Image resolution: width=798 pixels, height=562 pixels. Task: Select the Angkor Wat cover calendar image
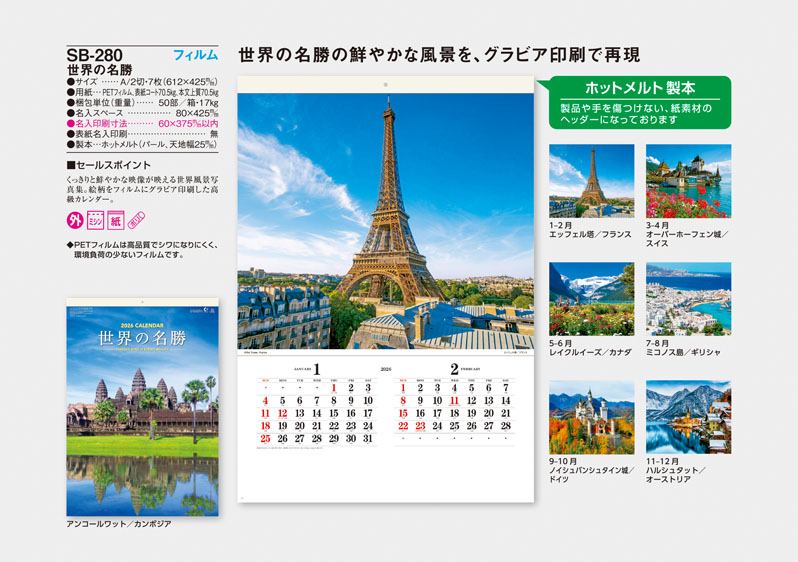(x=142, y=407)
